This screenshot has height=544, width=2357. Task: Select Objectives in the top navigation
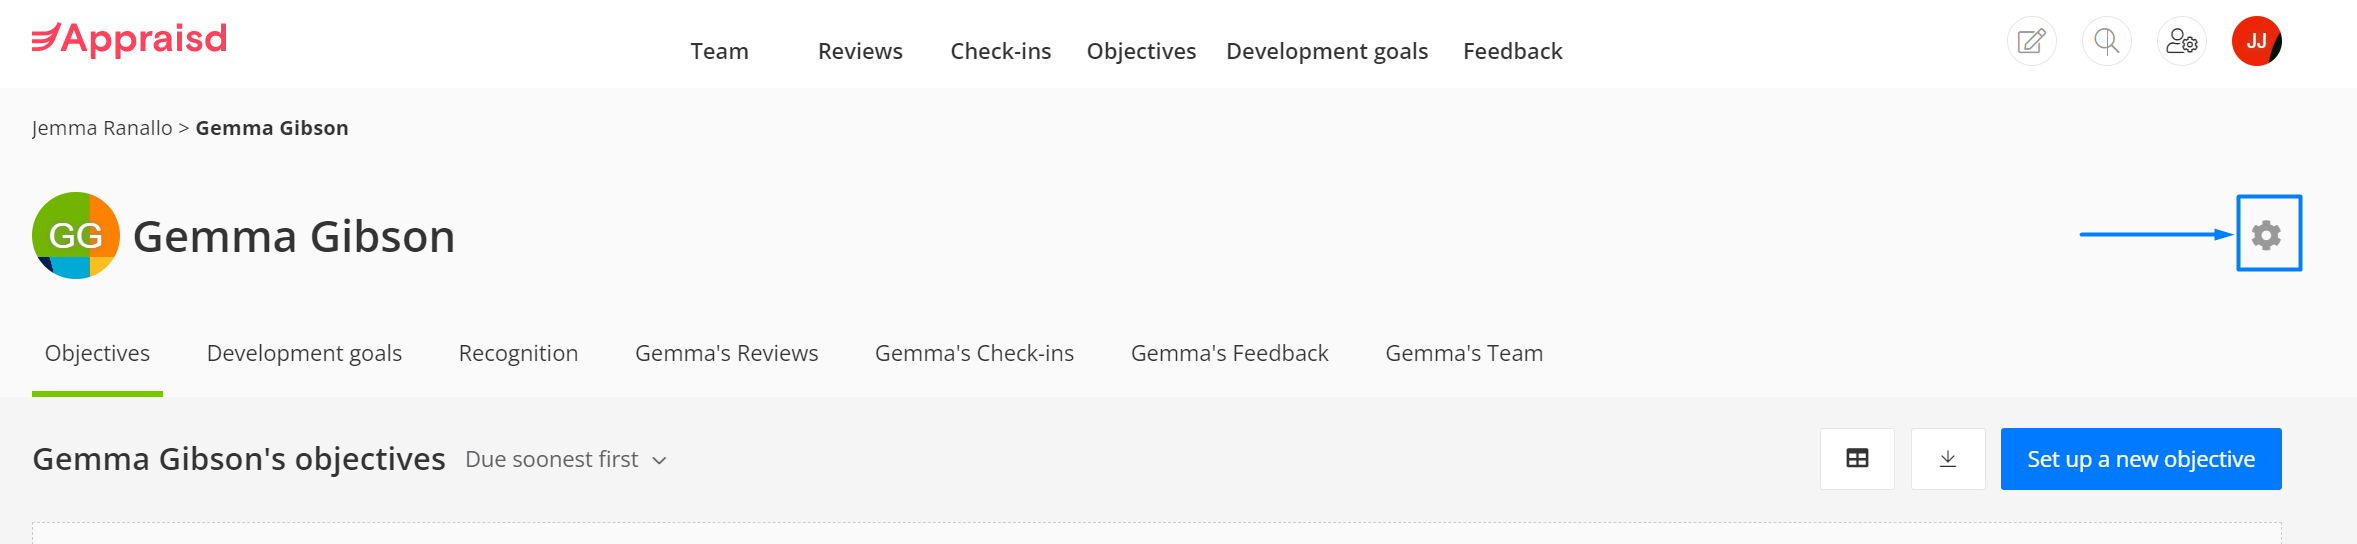pyautogui.click(x=1141, y=51)
